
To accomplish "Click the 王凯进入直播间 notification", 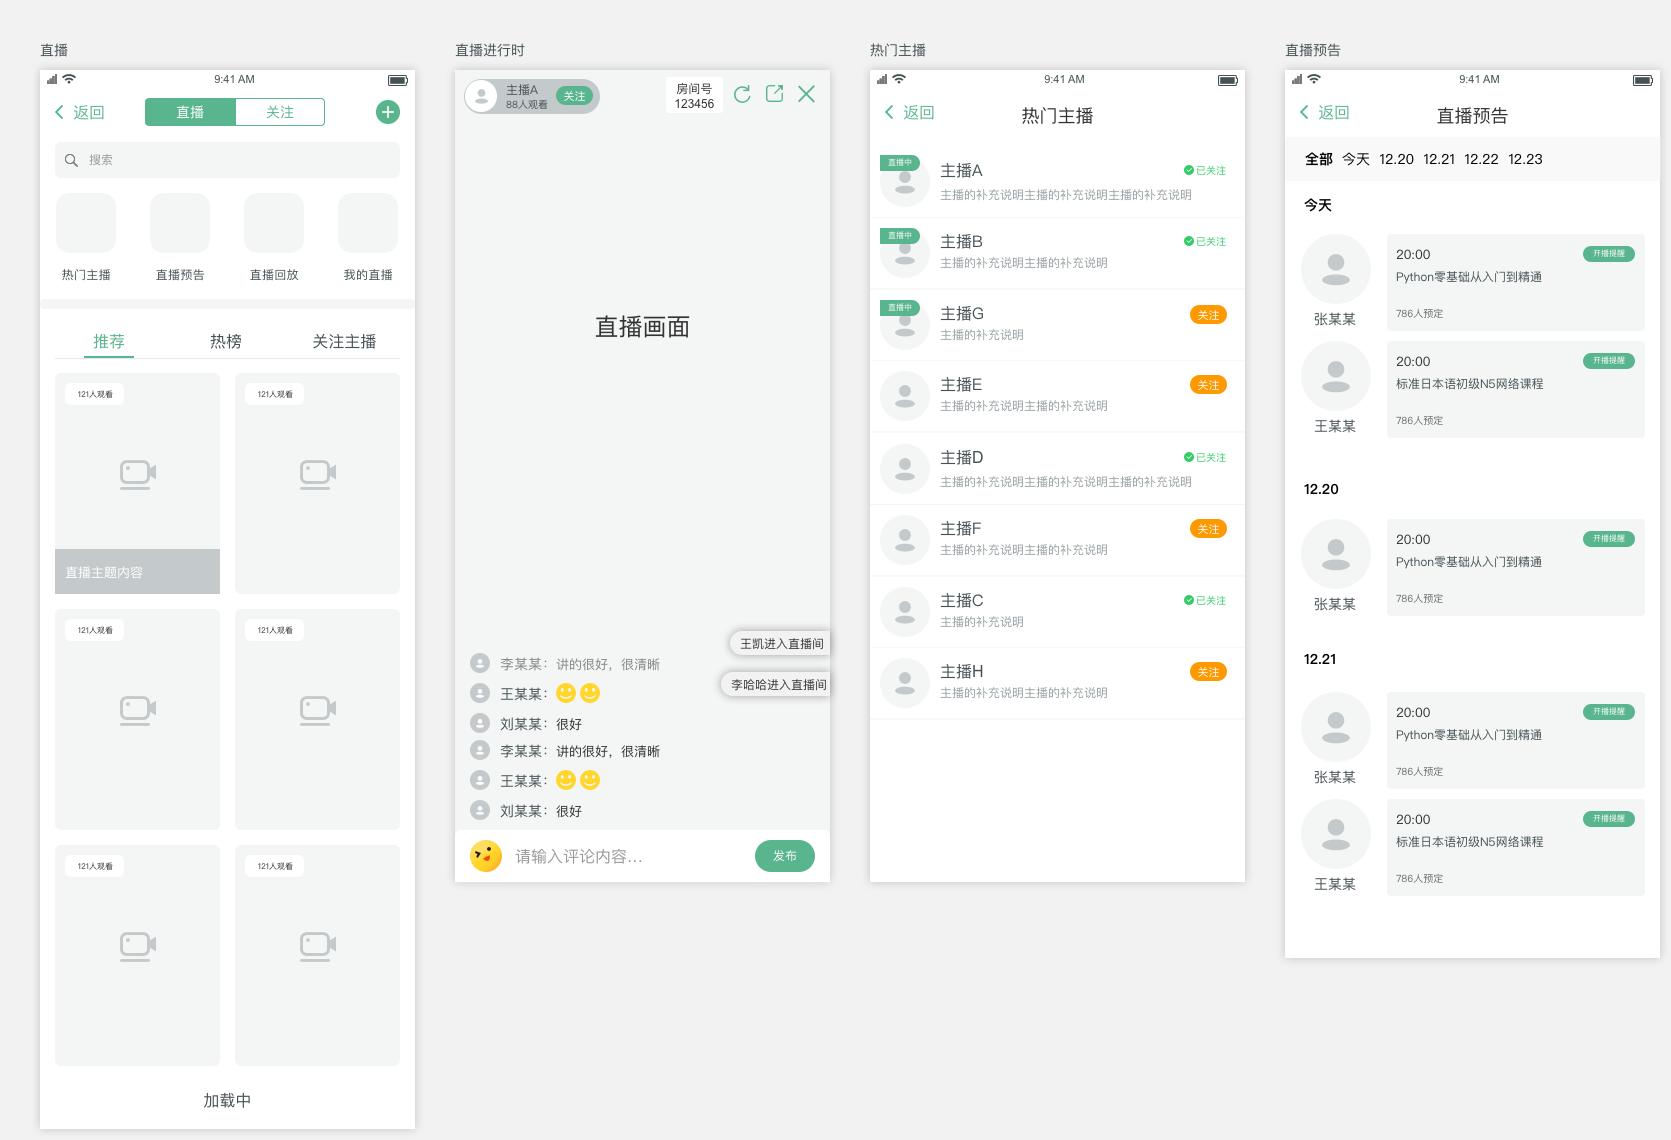I will (780, 643).
